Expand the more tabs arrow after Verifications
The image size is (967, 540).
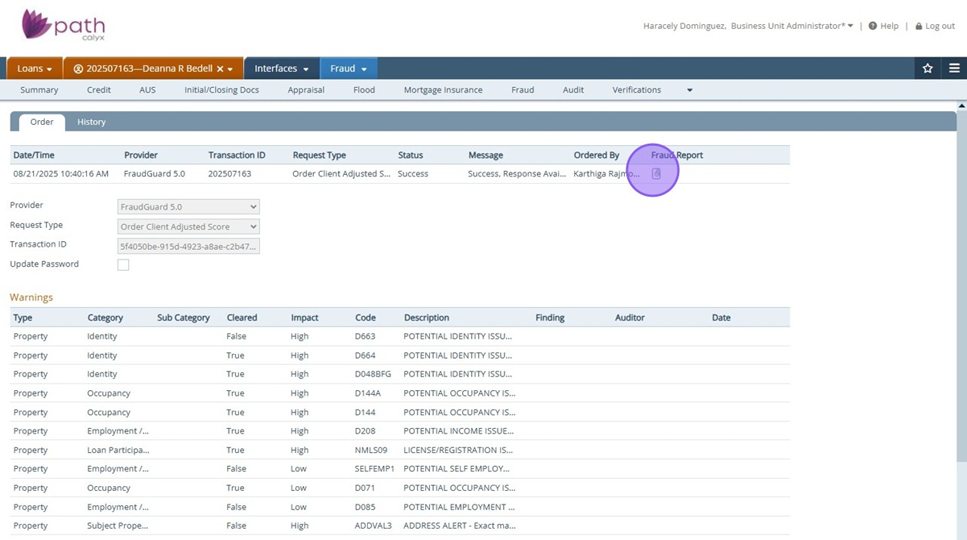pos(689,90)
